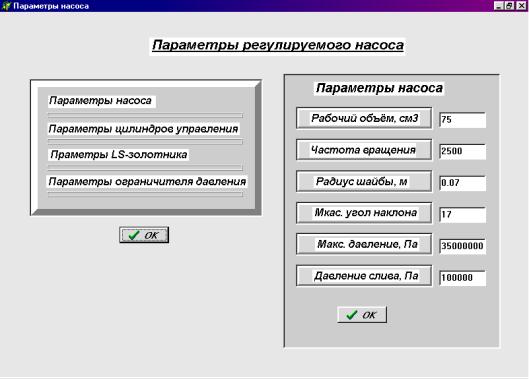Focus the tilt angle field showing 17
529x379 pixels.
pos(463,214)
